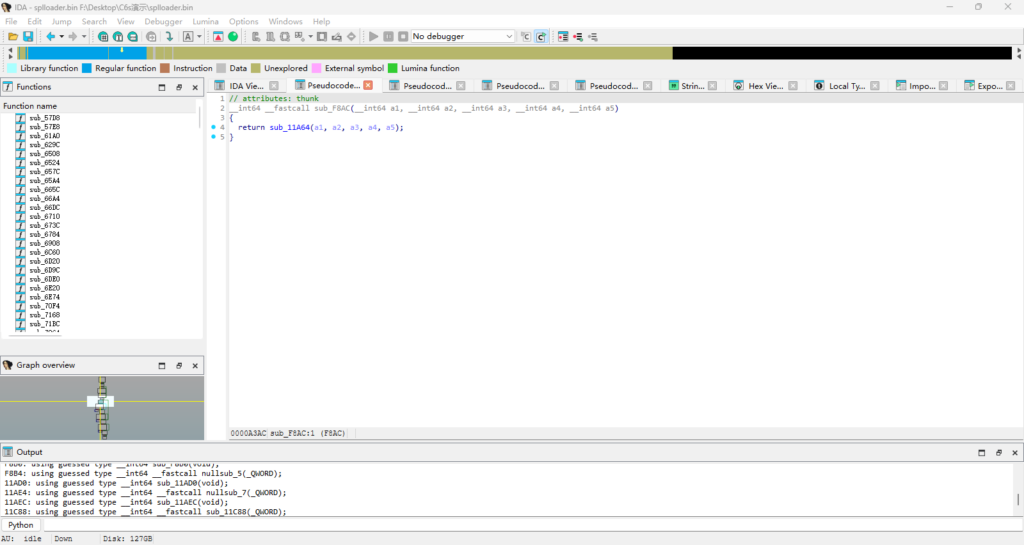This screenshot has width=1024, height=545.
Task: Open the Debugger menu
Action: tap(163, 22)
